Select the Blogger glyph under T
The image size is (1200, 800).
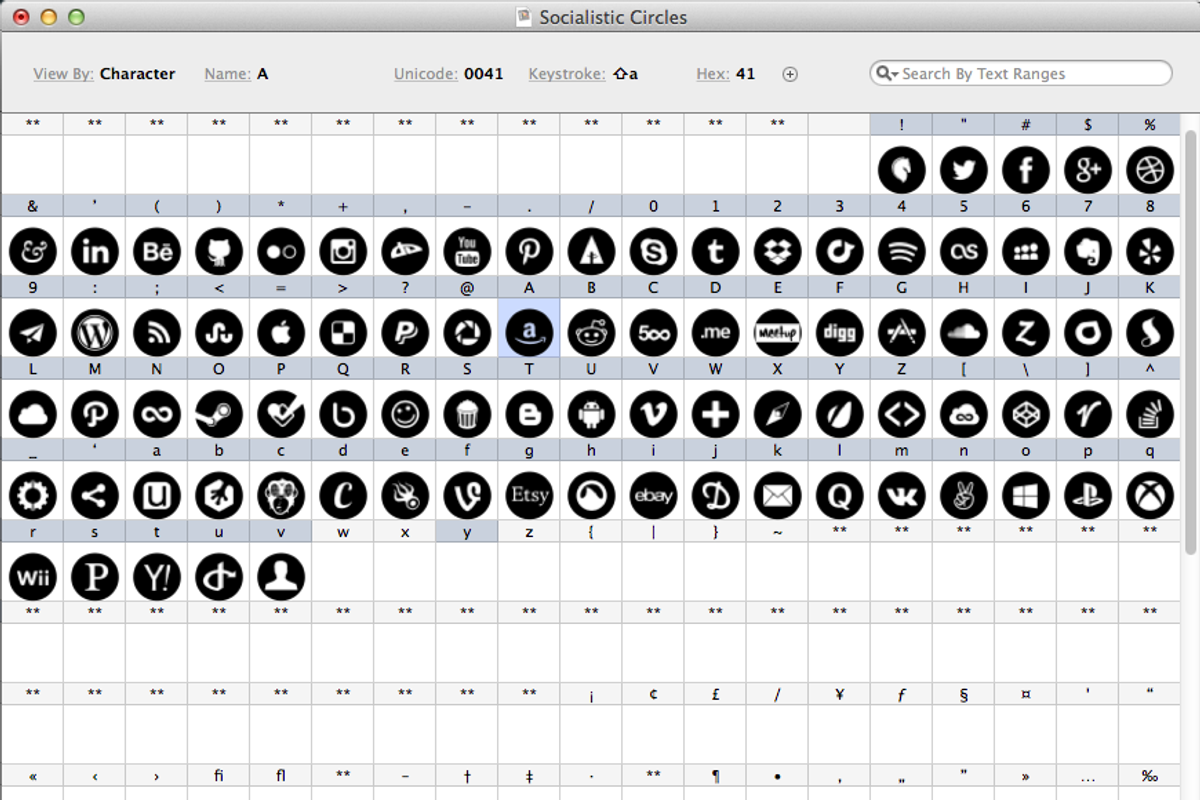click(529, 413)
